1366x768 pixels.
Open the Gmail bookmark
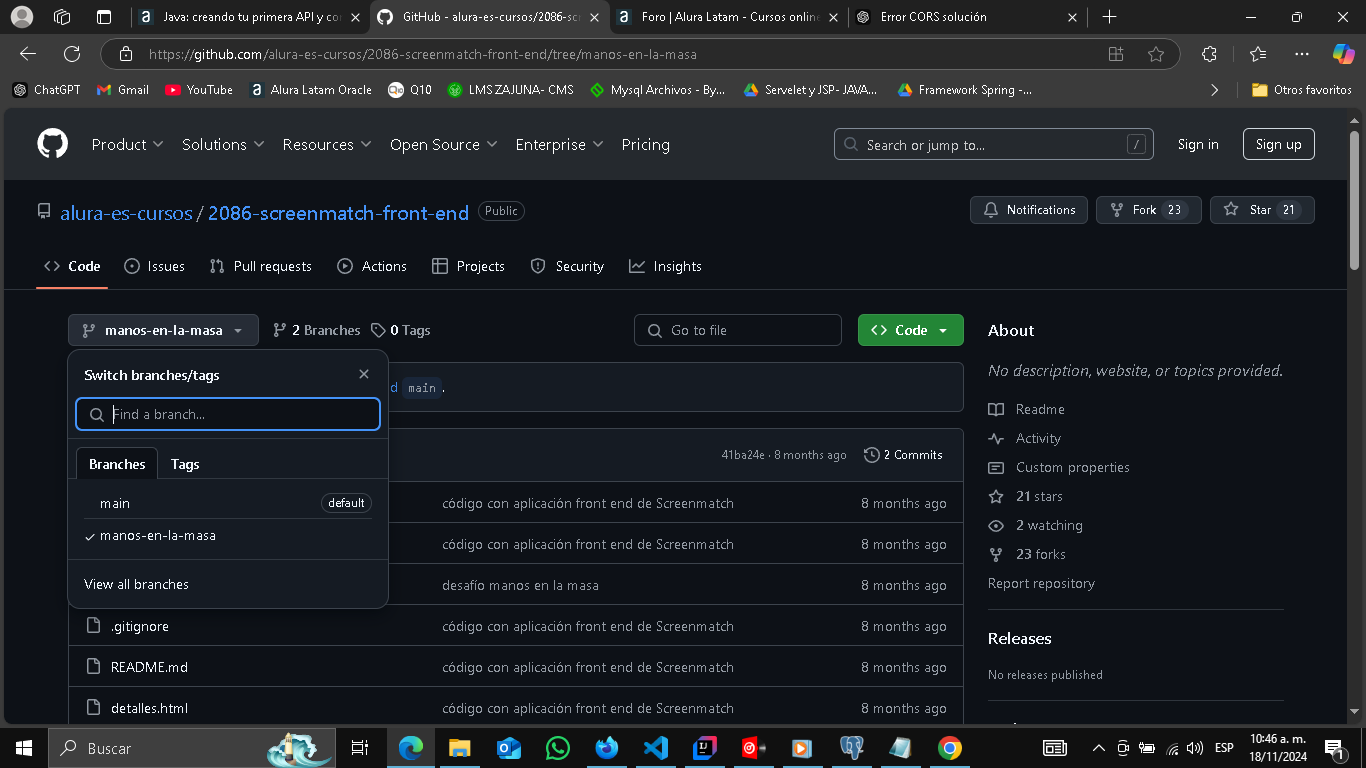coord(123,90)
